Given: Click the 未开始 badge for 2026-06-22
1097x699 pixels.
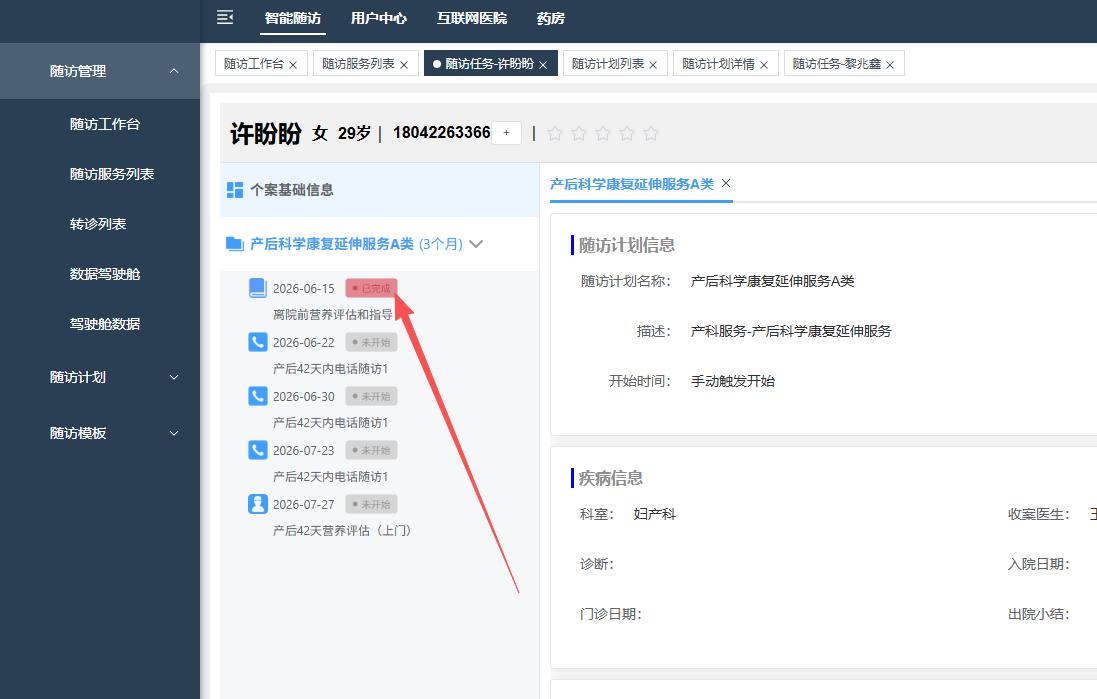Looking at the screenshot, I should coord(371,342).
